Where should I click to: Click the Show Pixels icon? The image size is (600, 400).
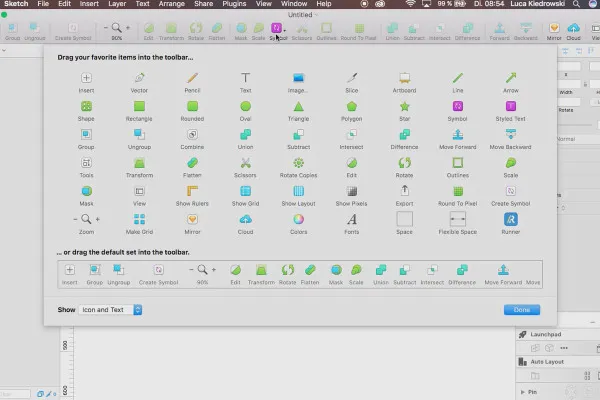pyautogui.click(x=352, y=191)
